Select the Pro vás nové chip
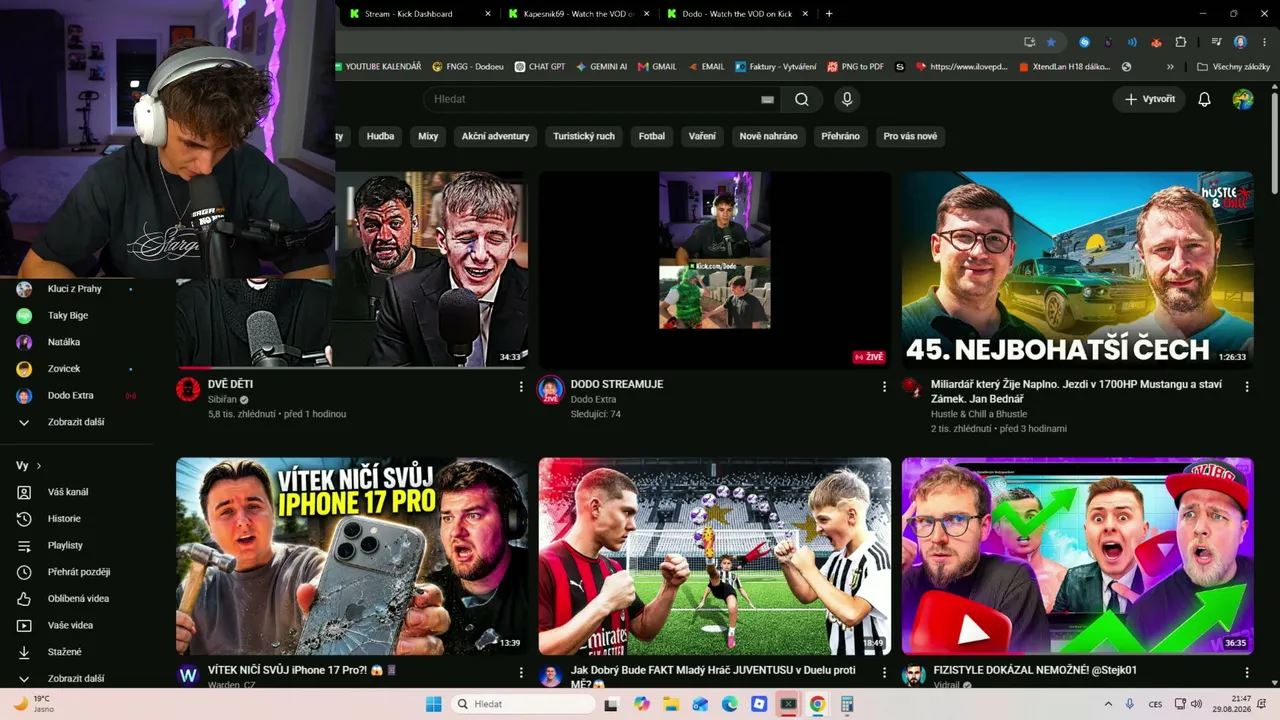This screenshot has height=720, width=1280. 910,136
